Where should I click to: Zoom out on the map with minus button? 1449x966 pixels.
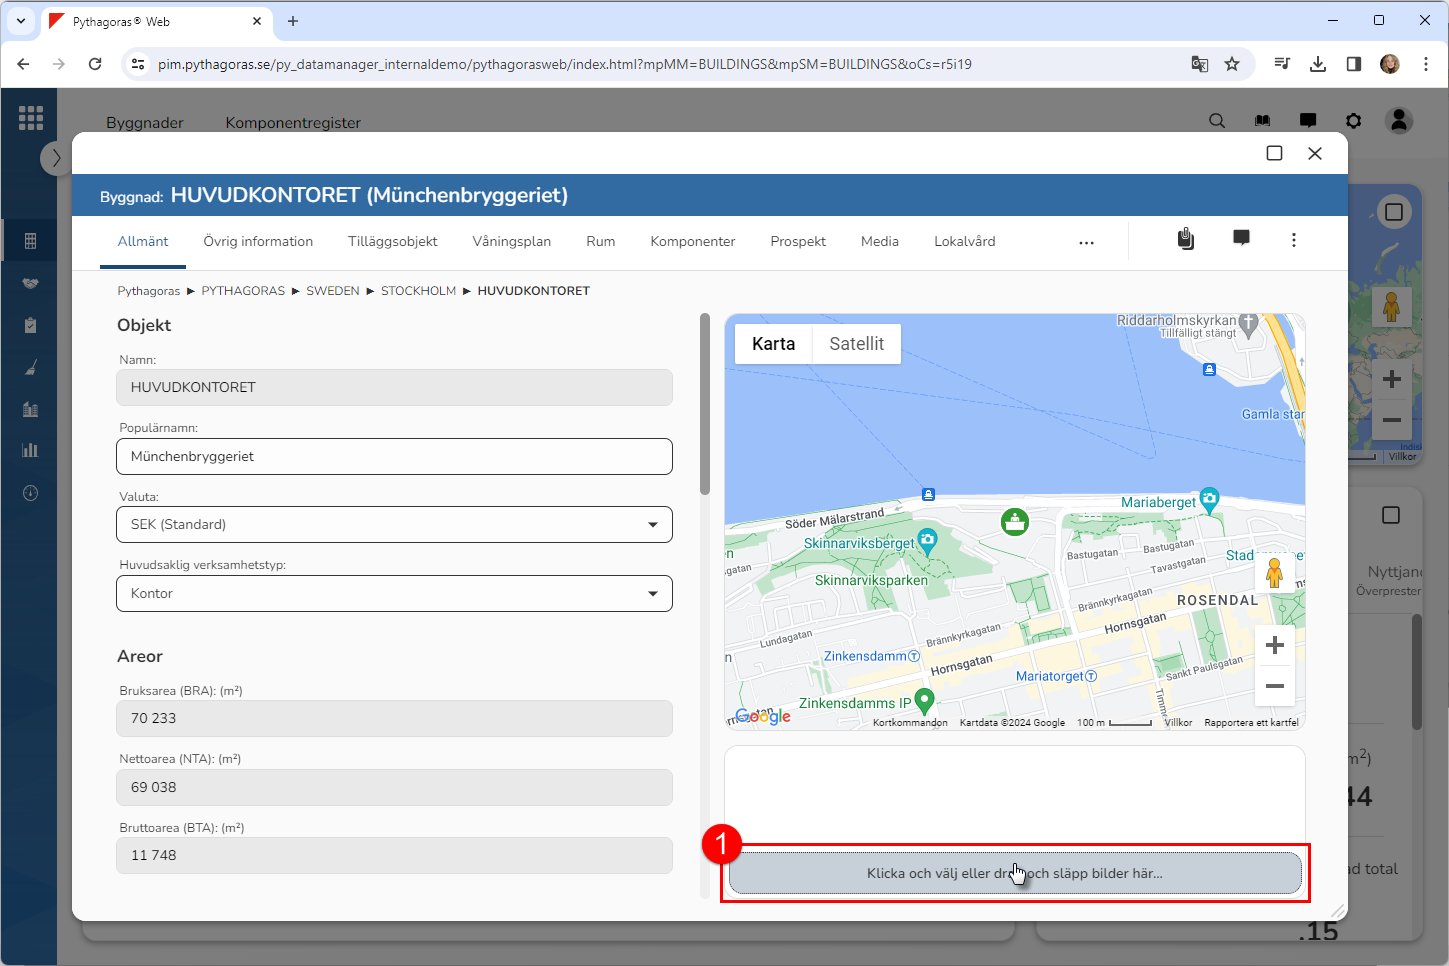(1274, 686)
